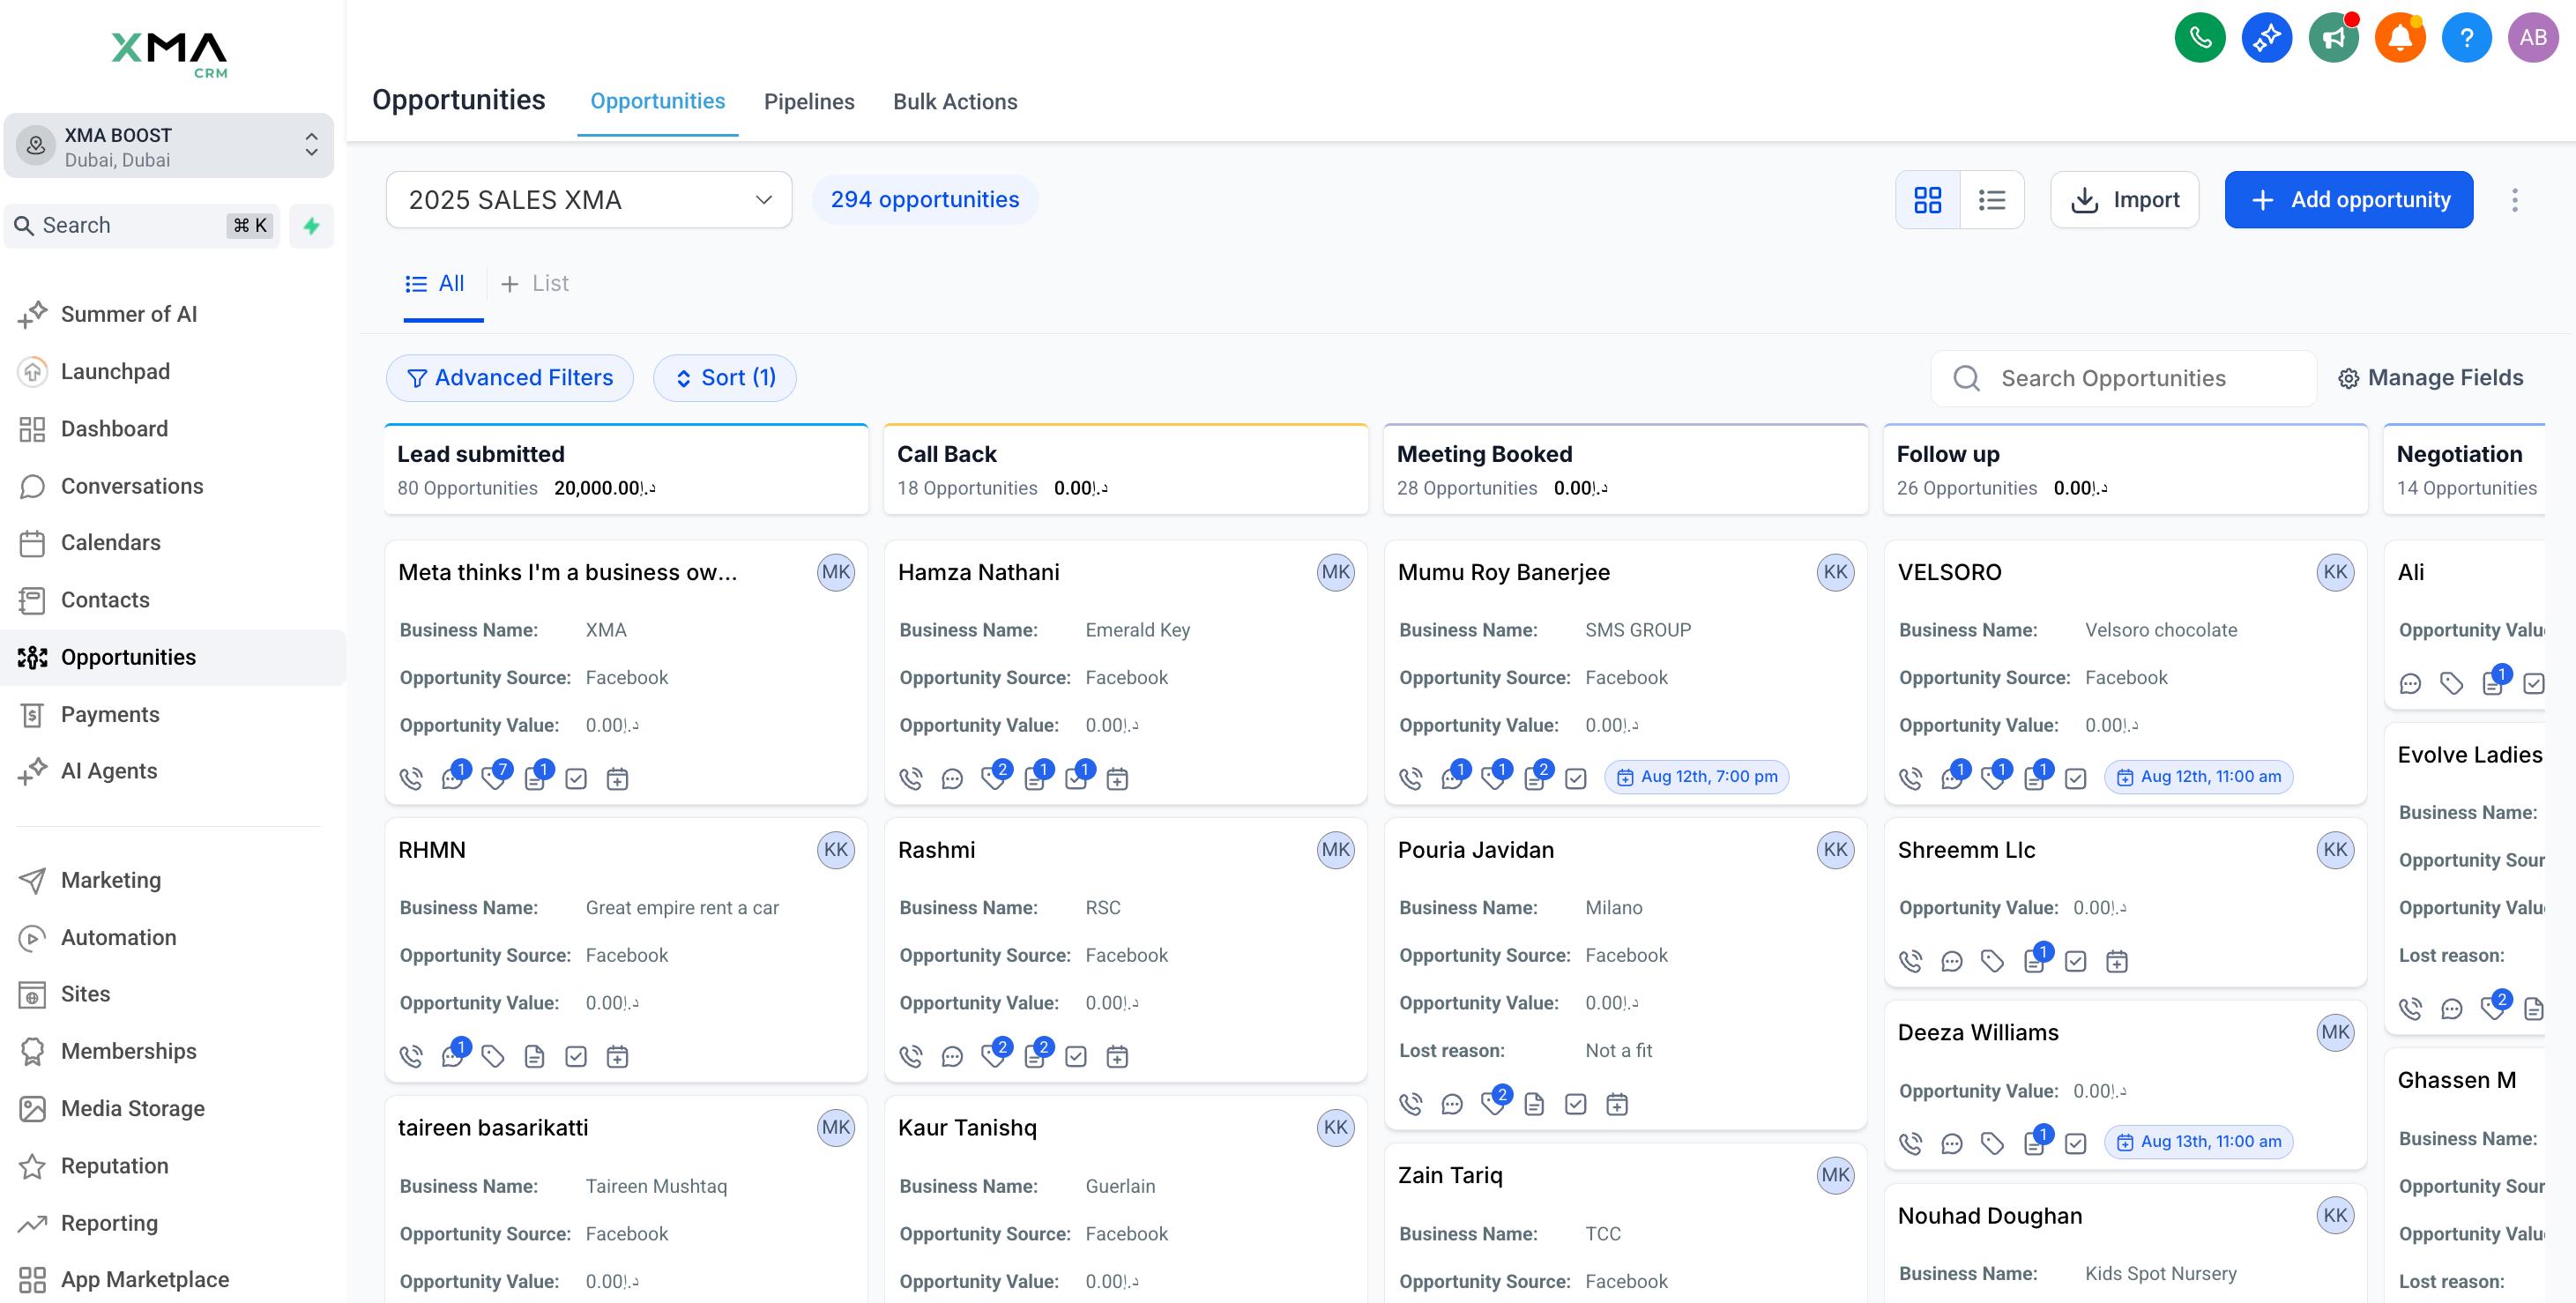This screenshot has width=2576, height=1303.
Task: Open the megaphone announcements icon
Action: (x=2334, y=36)
